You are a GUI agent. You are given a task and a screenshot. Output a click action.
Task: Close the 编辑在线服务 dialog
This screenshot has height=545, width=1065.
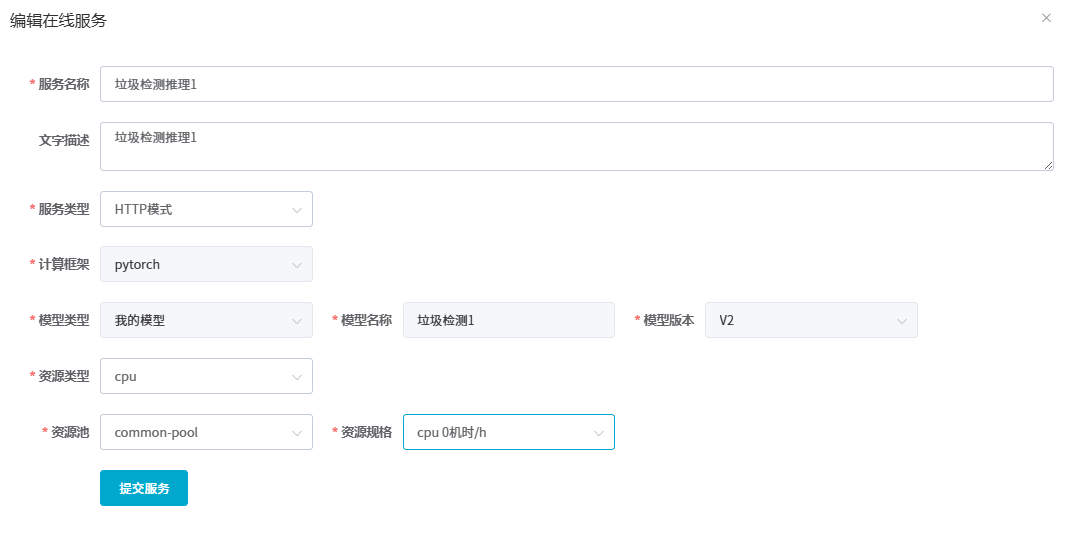pyautogui.click(x=1046, y=18)
